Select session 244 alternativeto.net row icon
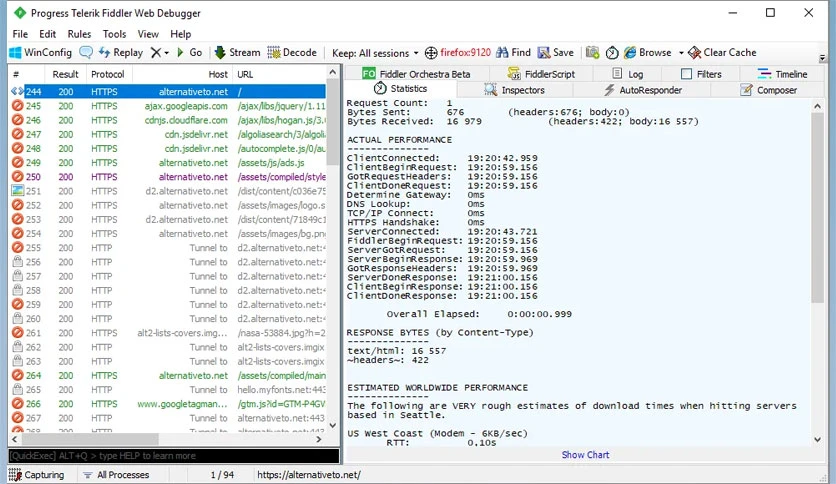This screenshot has width=836, height=484. tap(18, 92)
